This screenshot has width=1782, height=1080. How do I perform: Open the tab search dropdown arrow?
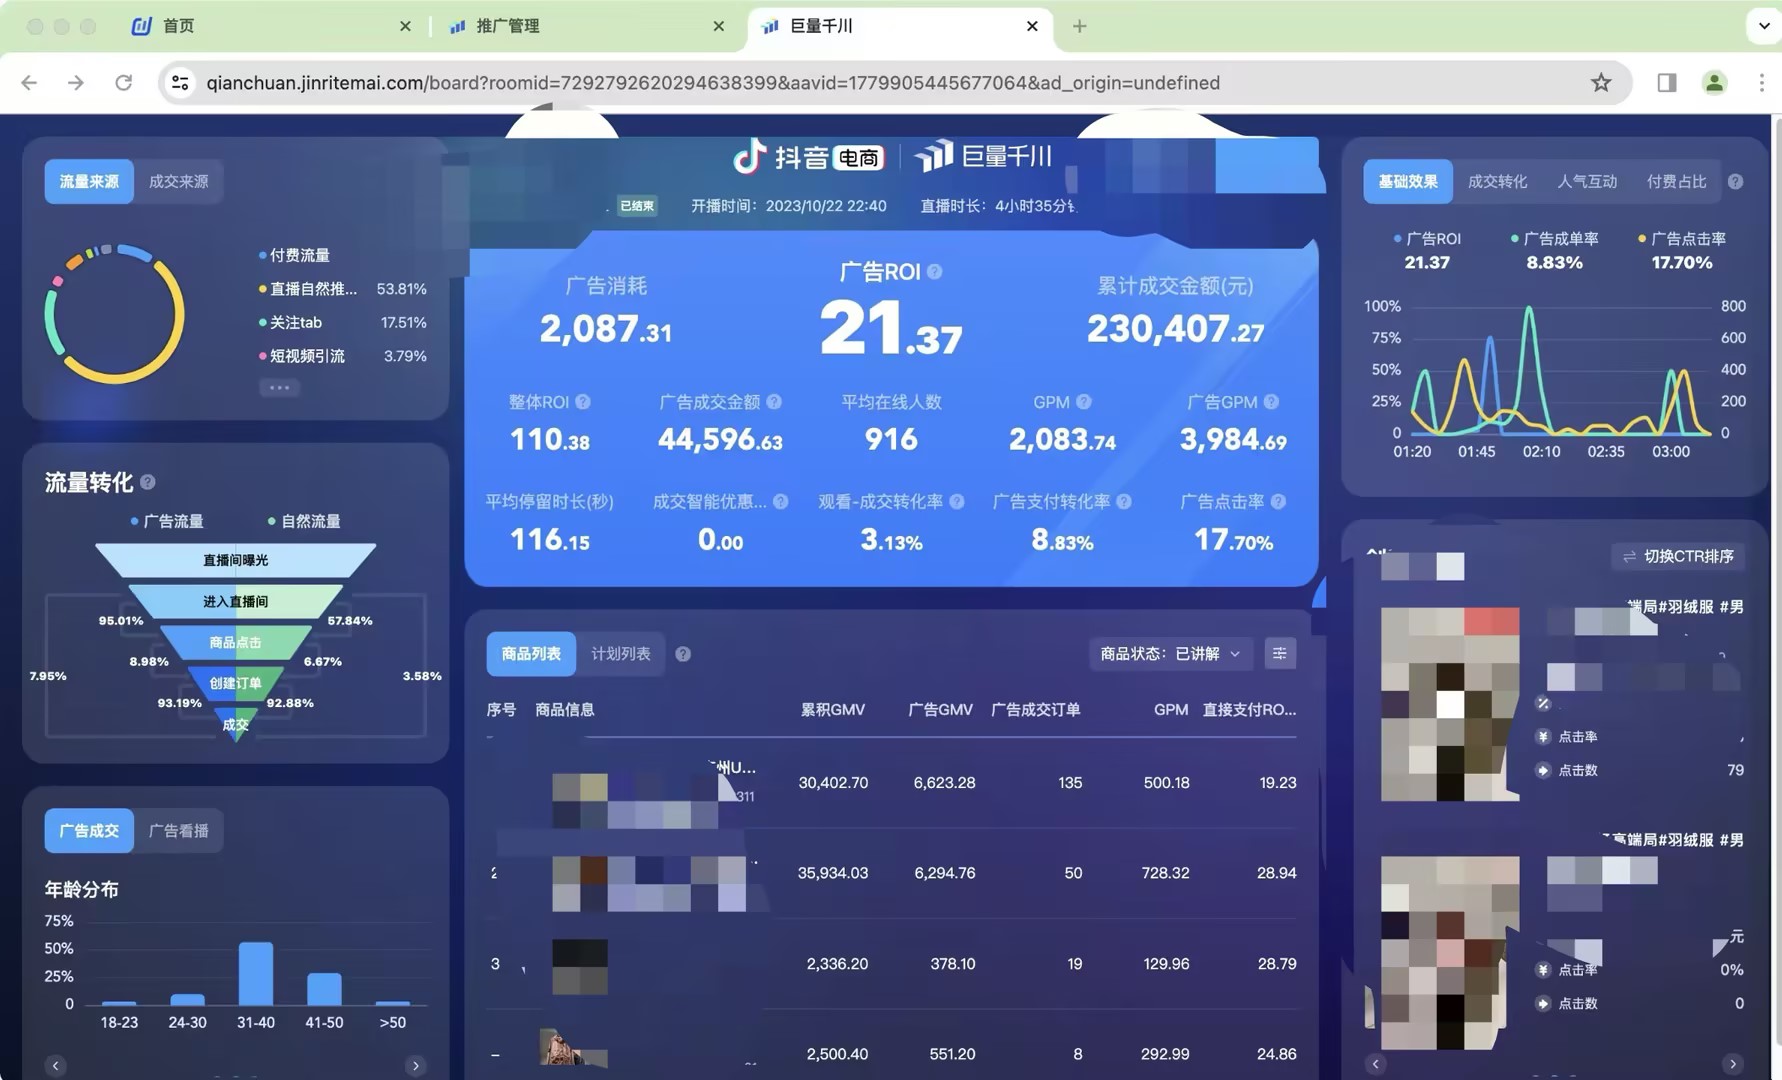click(1764, 26)
